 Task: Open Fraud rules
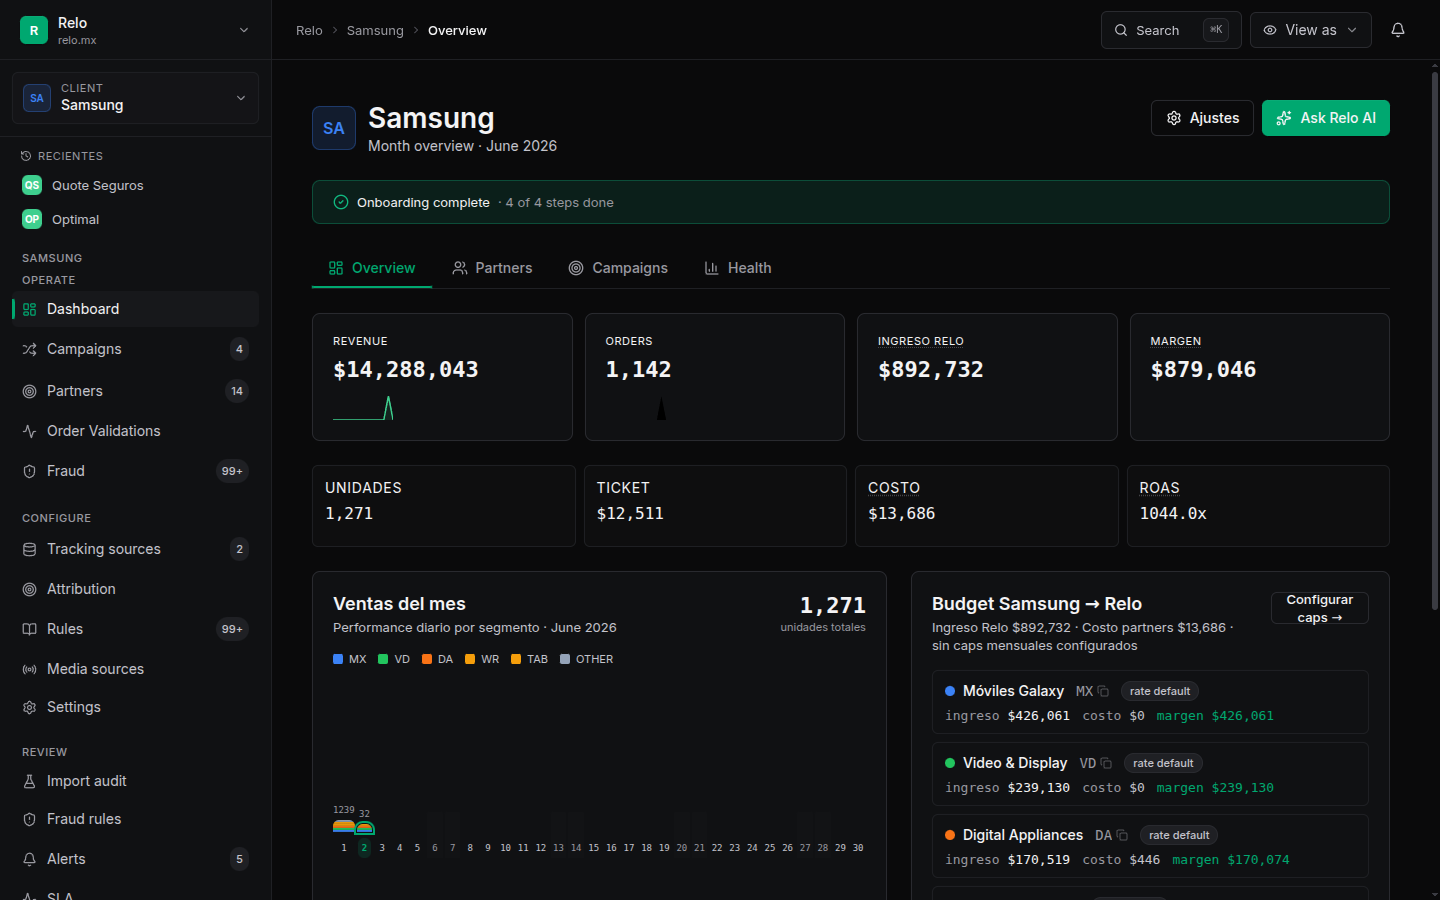click(x=135, y=819)
